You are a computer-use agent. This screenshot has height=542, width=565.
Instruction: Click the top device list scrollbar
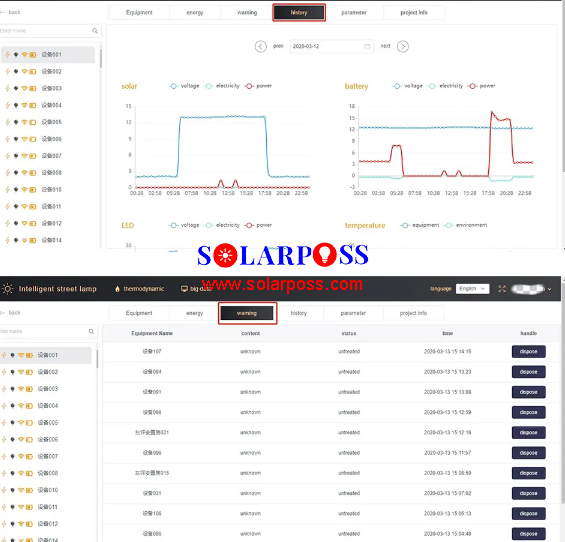(101, 58)
